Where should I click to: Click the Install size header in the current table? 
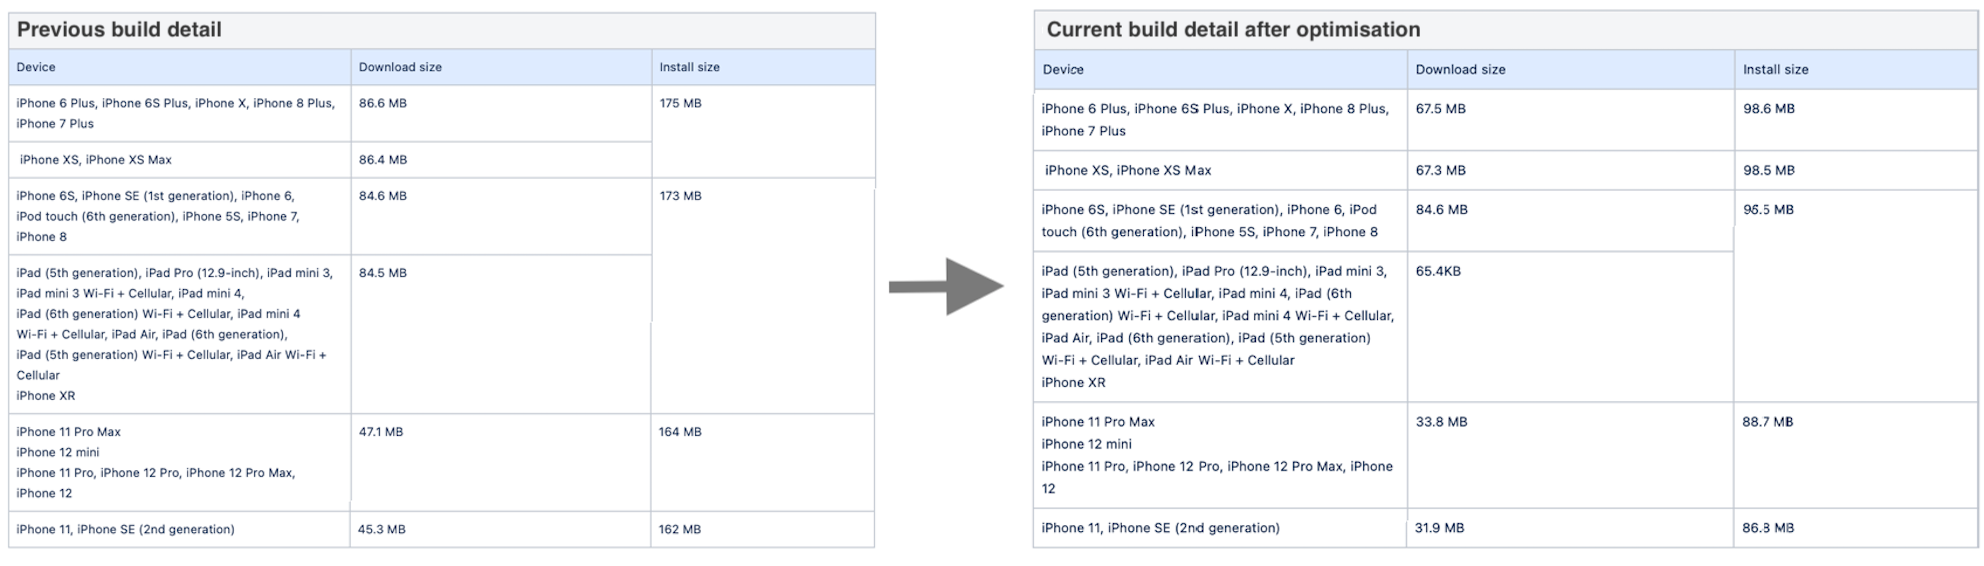click(x=1775, y=70)
